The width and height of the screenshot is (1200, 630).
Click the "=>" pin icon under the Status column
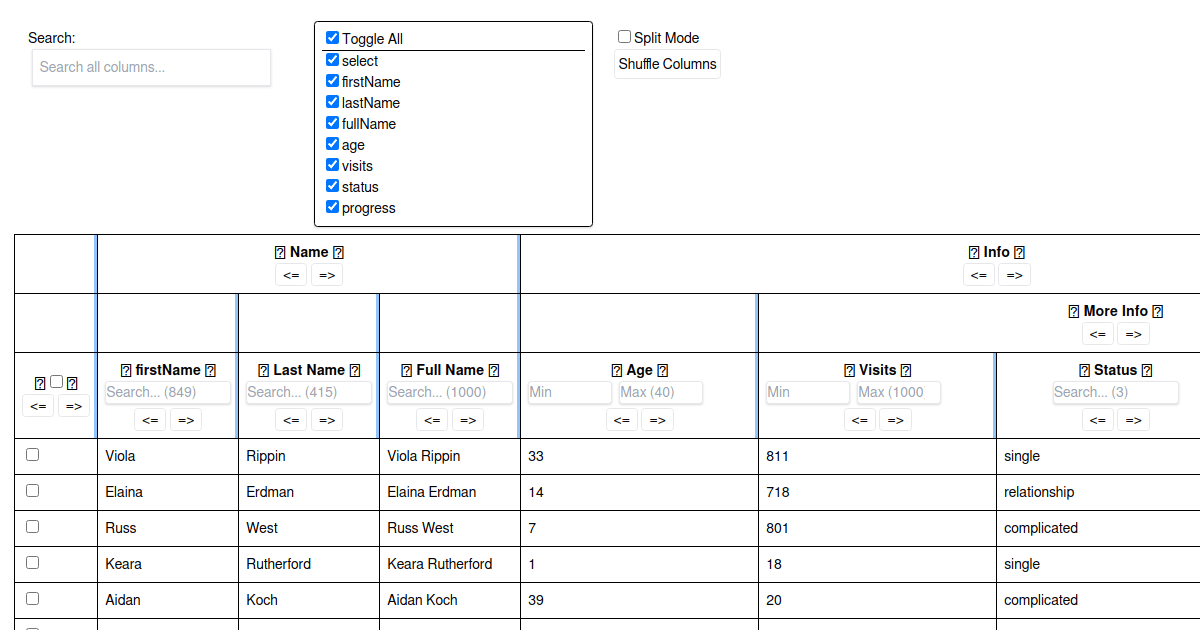pos(1133,419)
